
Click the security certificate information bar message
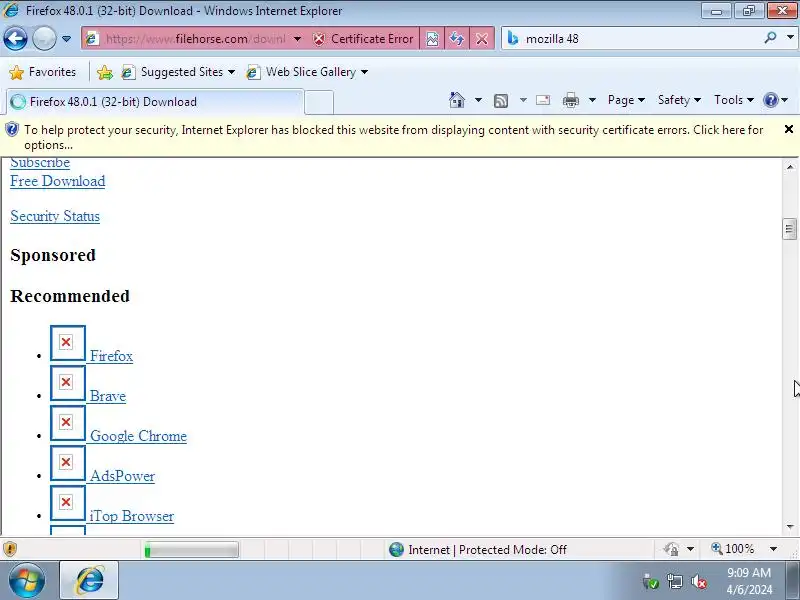pos(393,137)
